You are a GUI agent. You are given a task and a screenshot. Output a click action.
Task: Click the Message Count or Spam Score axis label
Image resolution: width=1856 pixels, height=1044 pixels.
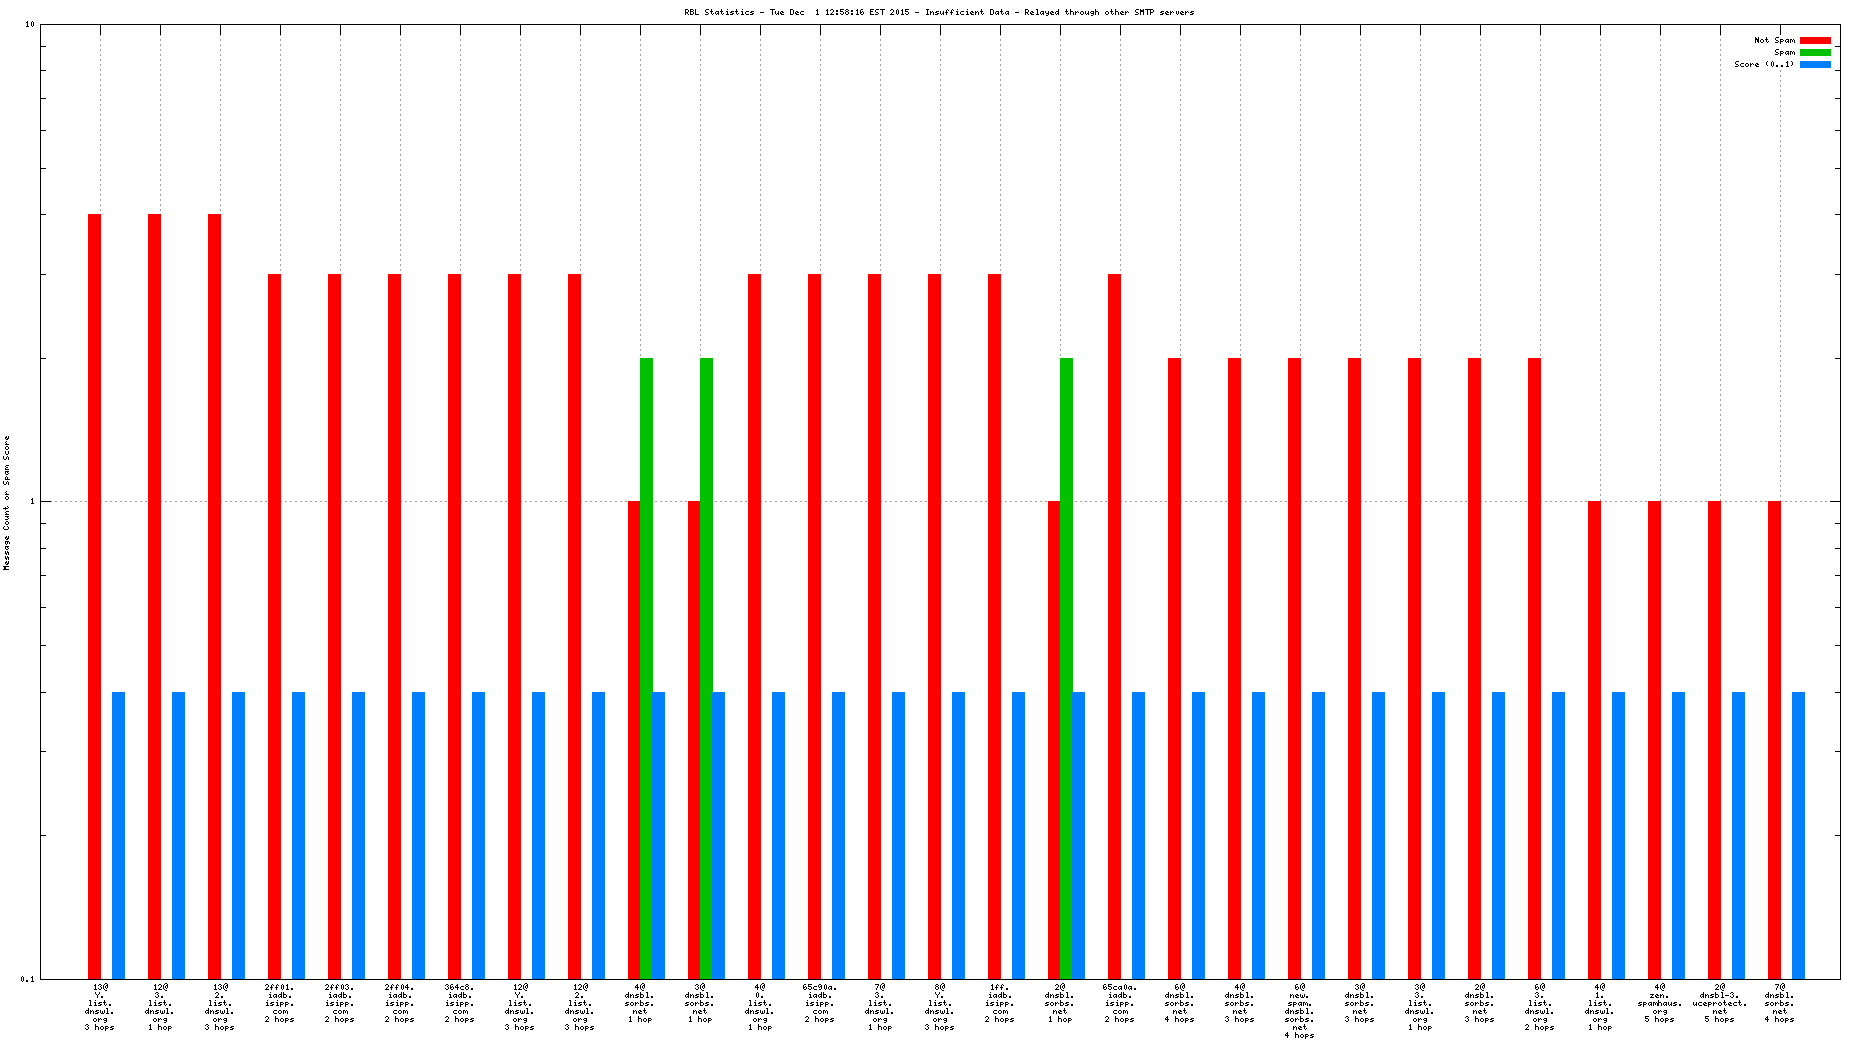coord(6,502)
